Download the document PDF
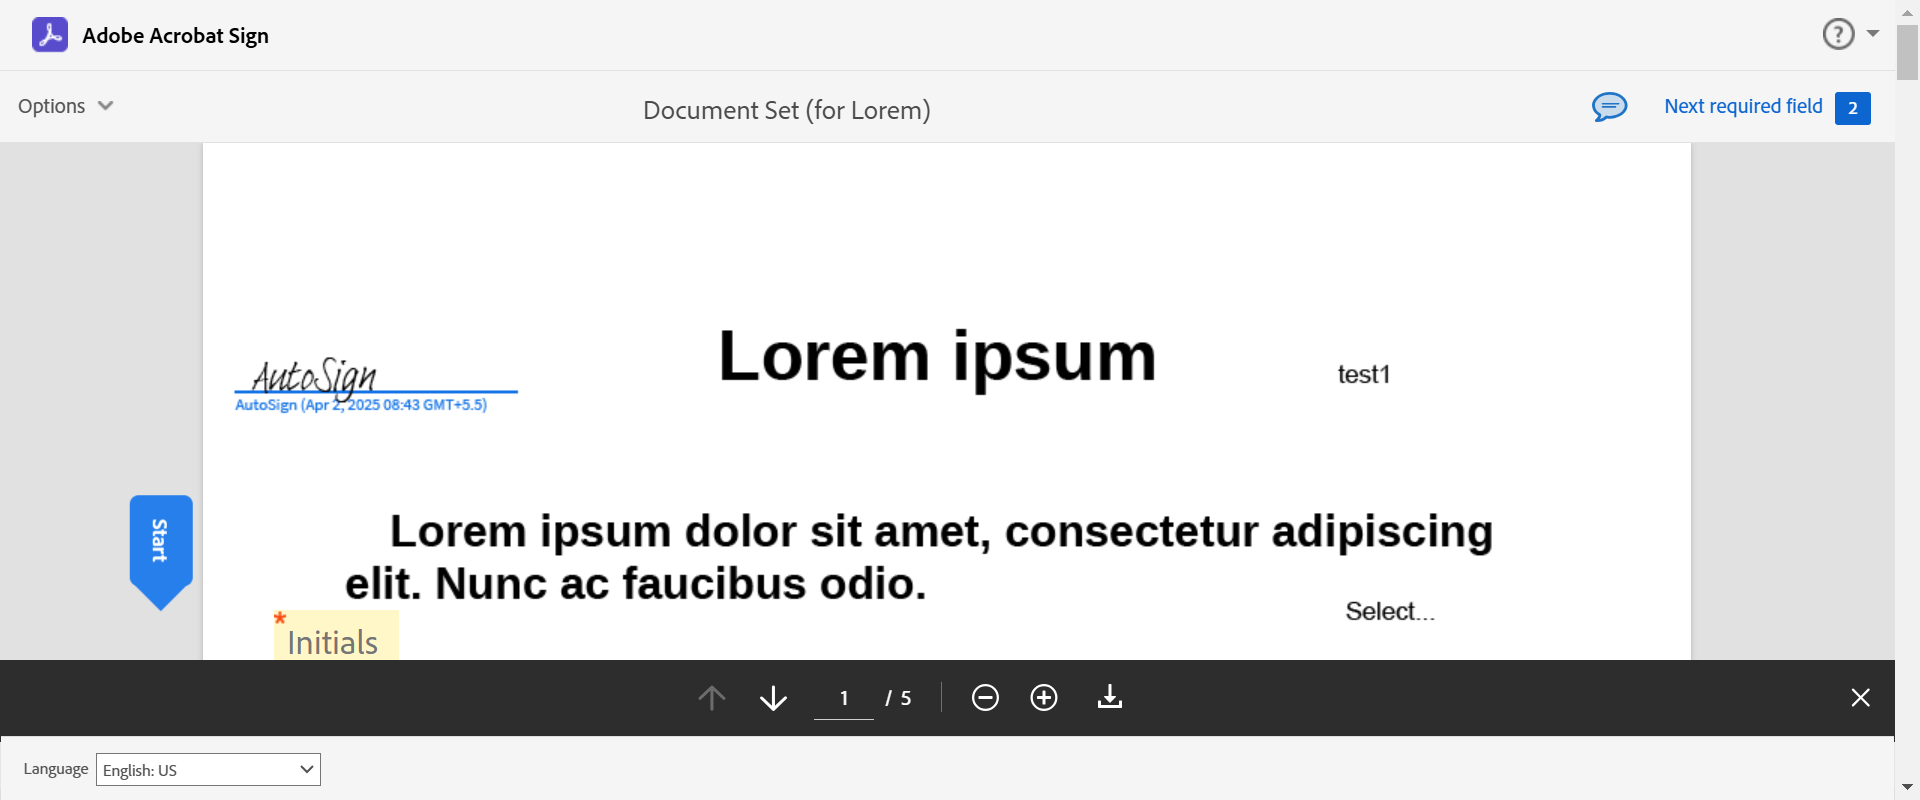Image resolution: width=1920 pixels, height=800 pixels. (1110, 697)
